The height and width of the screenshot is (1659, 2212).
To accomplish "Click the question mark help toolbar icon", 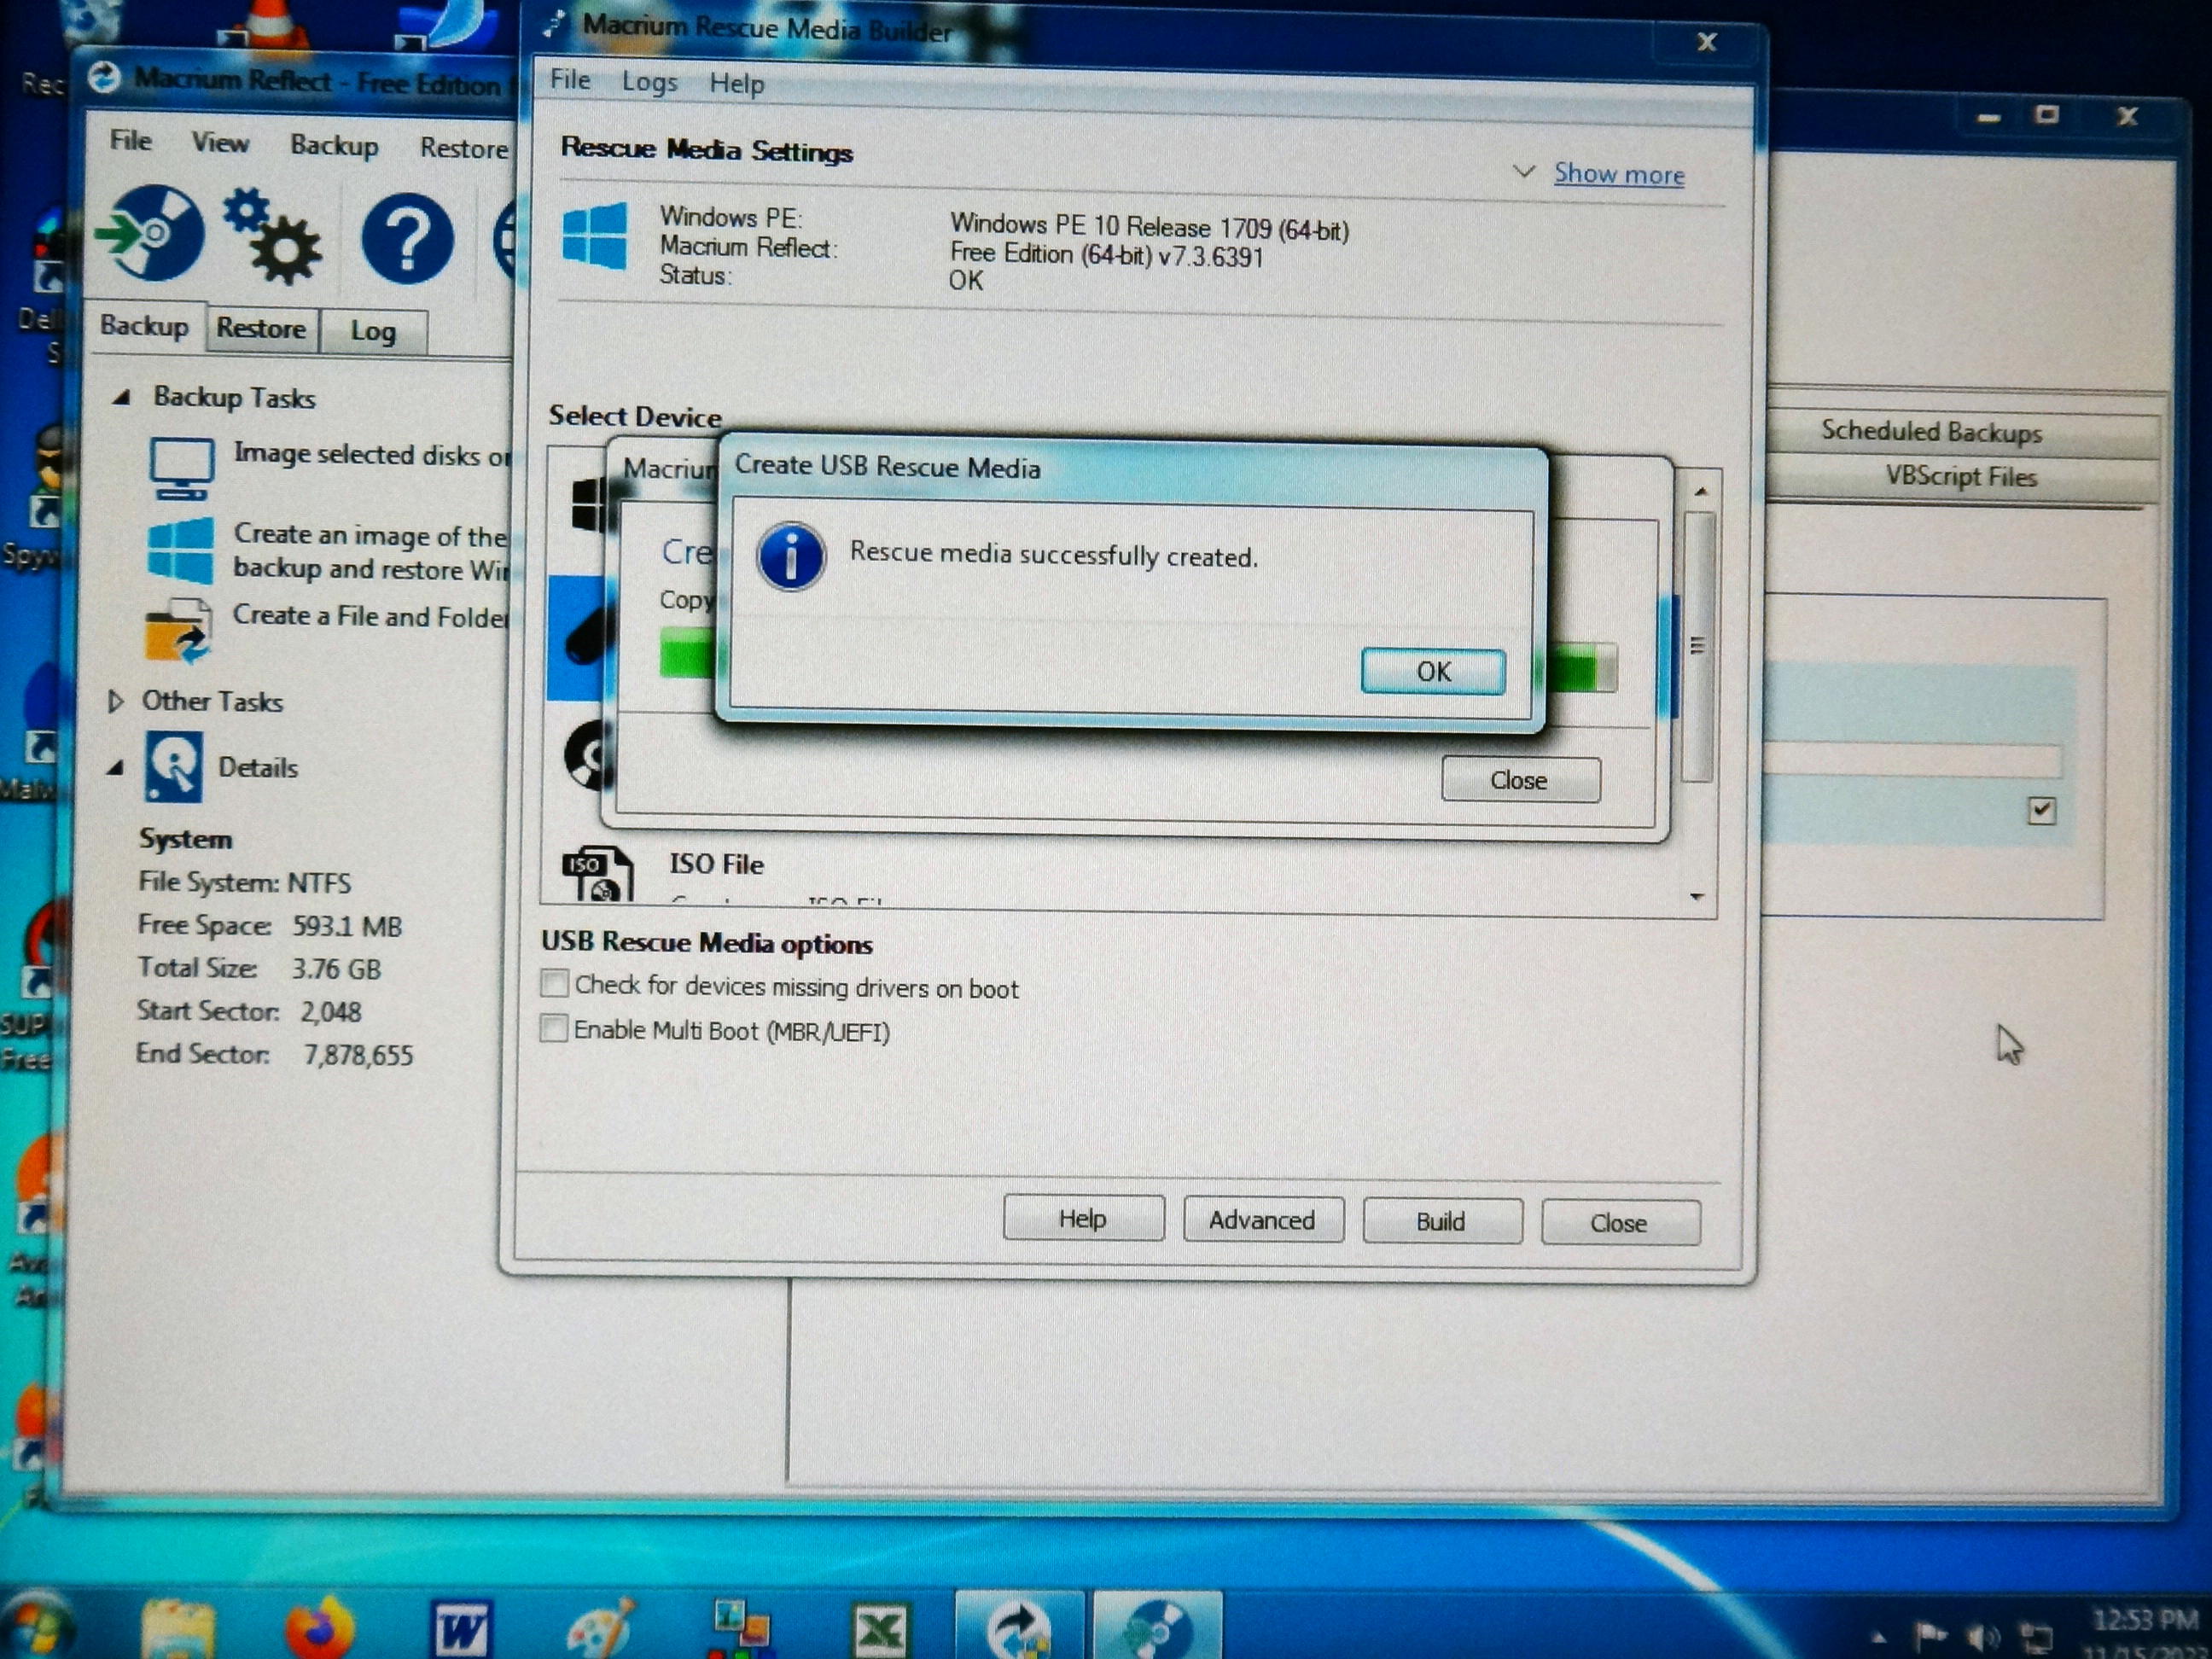I will pyautogui.click(x=407, y=238).
